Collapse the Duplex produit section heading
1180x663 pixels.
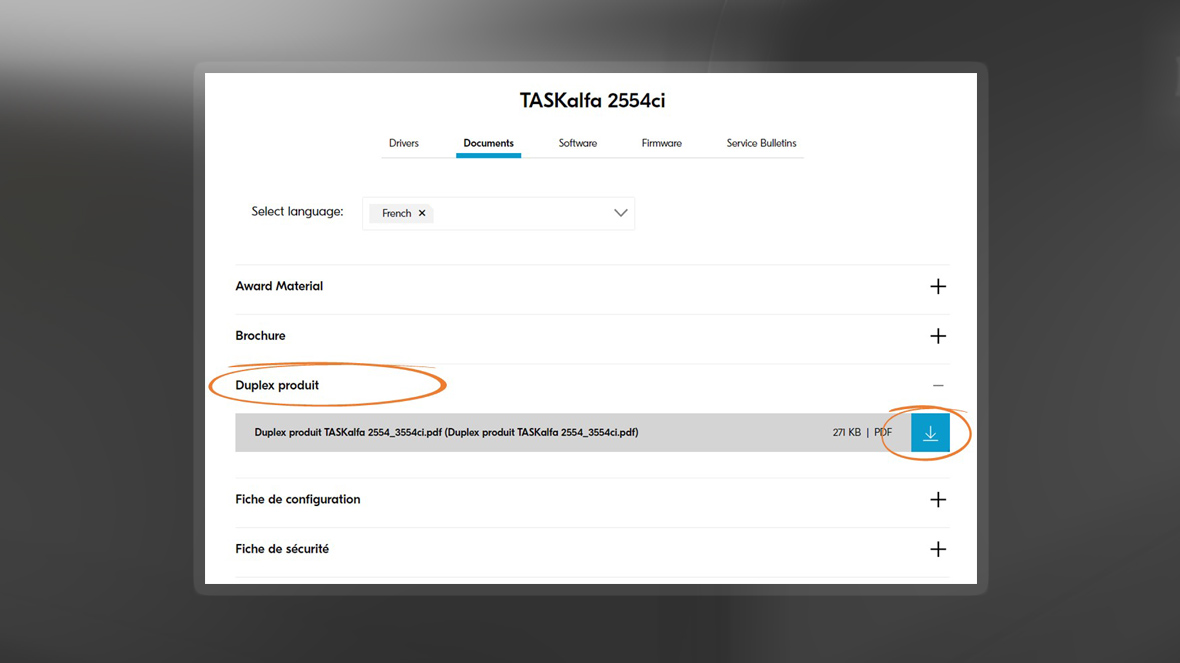[277, 385]
